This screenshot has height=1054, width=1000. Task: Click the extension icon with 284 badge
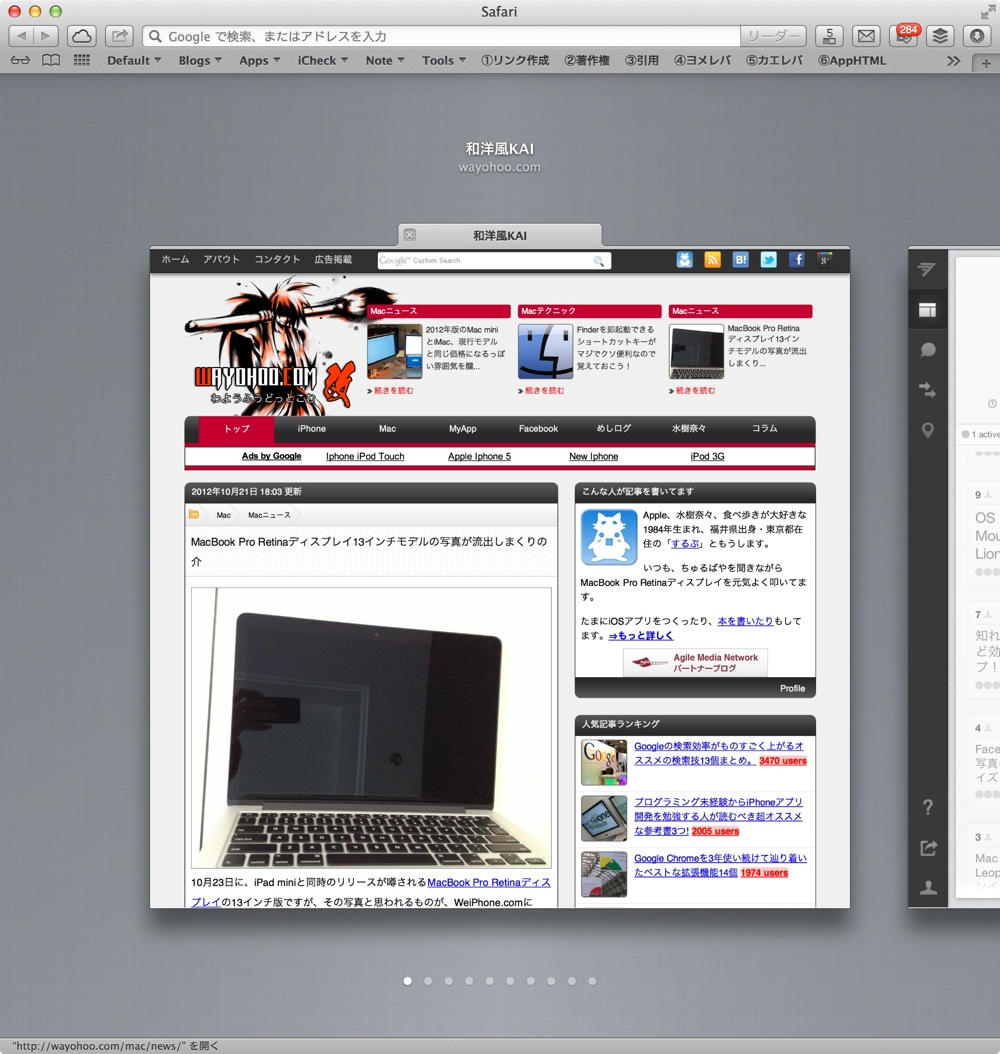(x=904, y=36)
